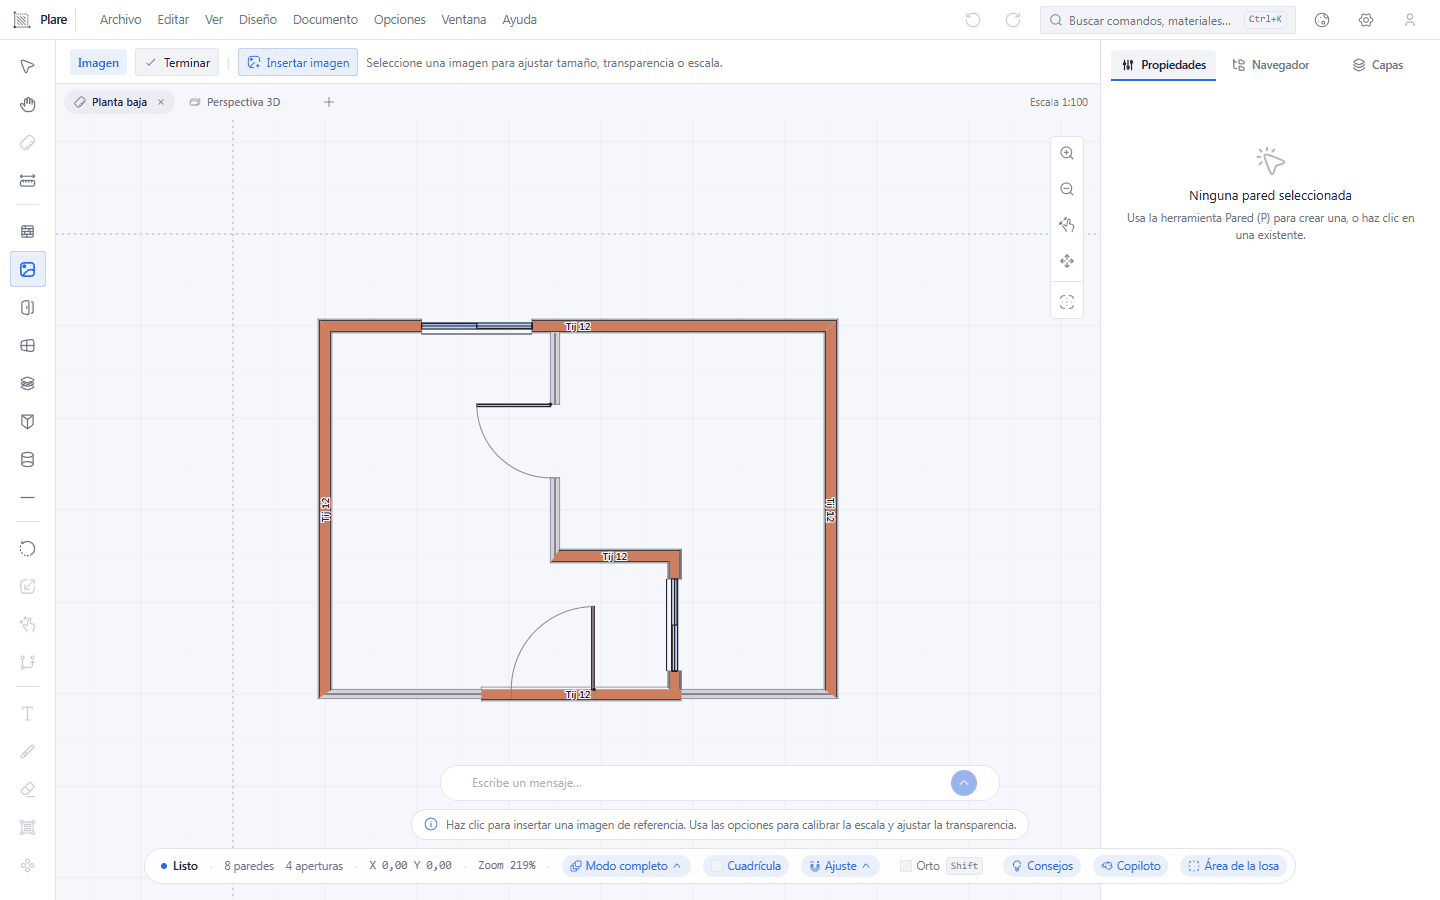This screenshot has height=900, width=1440.
Task: Click the undo arrow icon
Action: pyautogui.click(x=973, y=20)
